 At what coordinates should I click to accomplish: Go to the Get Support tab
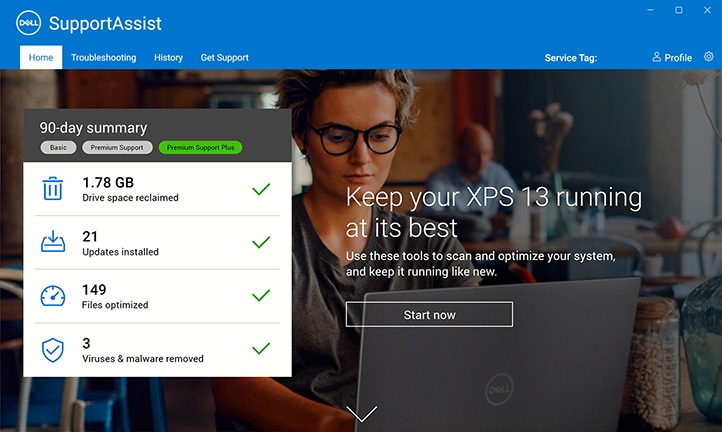[x=225, y=58]
